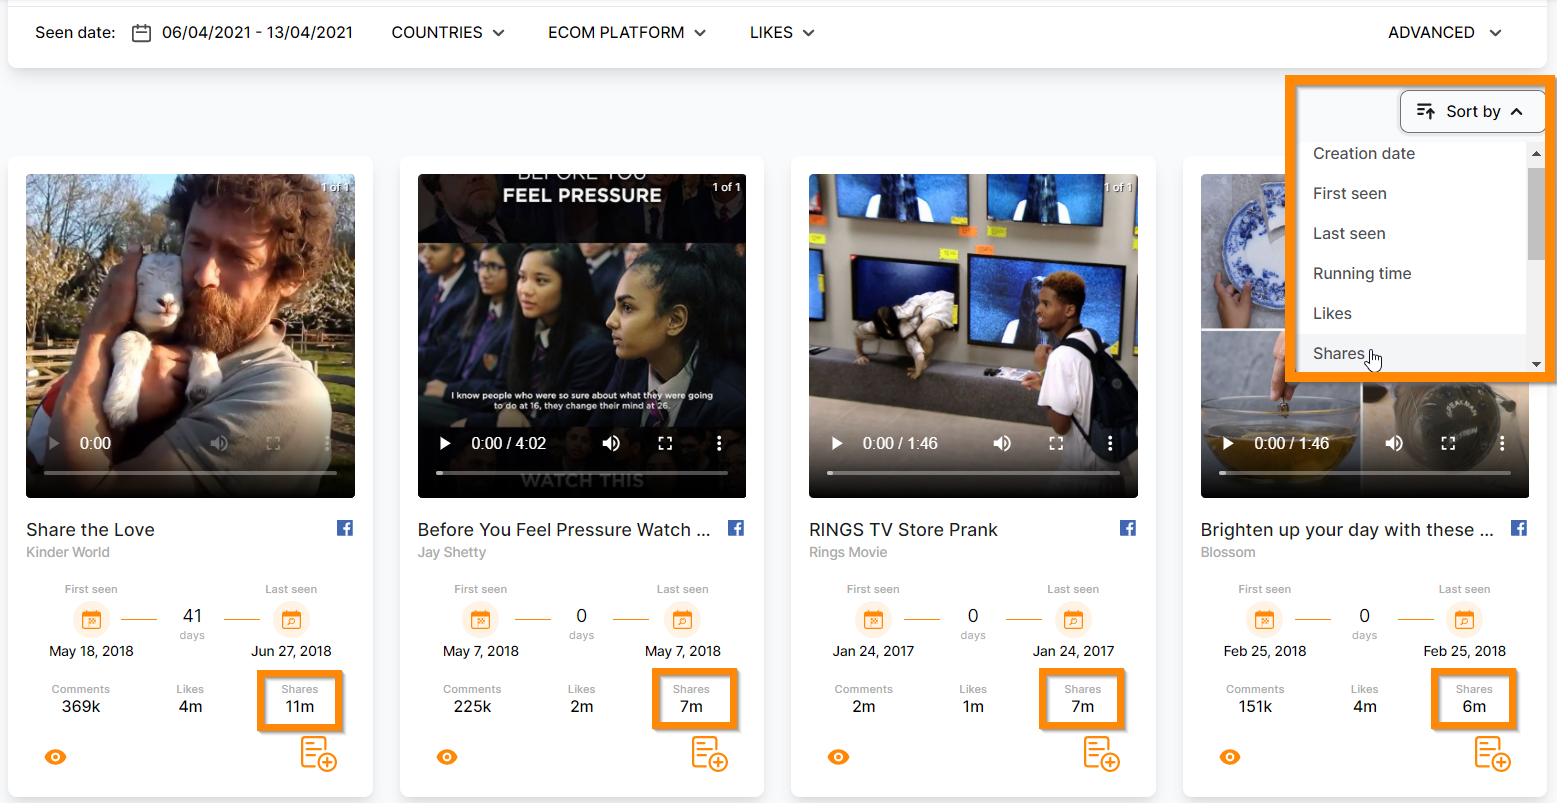Image resolution: width=1557 pixels, height=803 pixels.
Task: Sort by First seen
Action: click(1412, 194)
